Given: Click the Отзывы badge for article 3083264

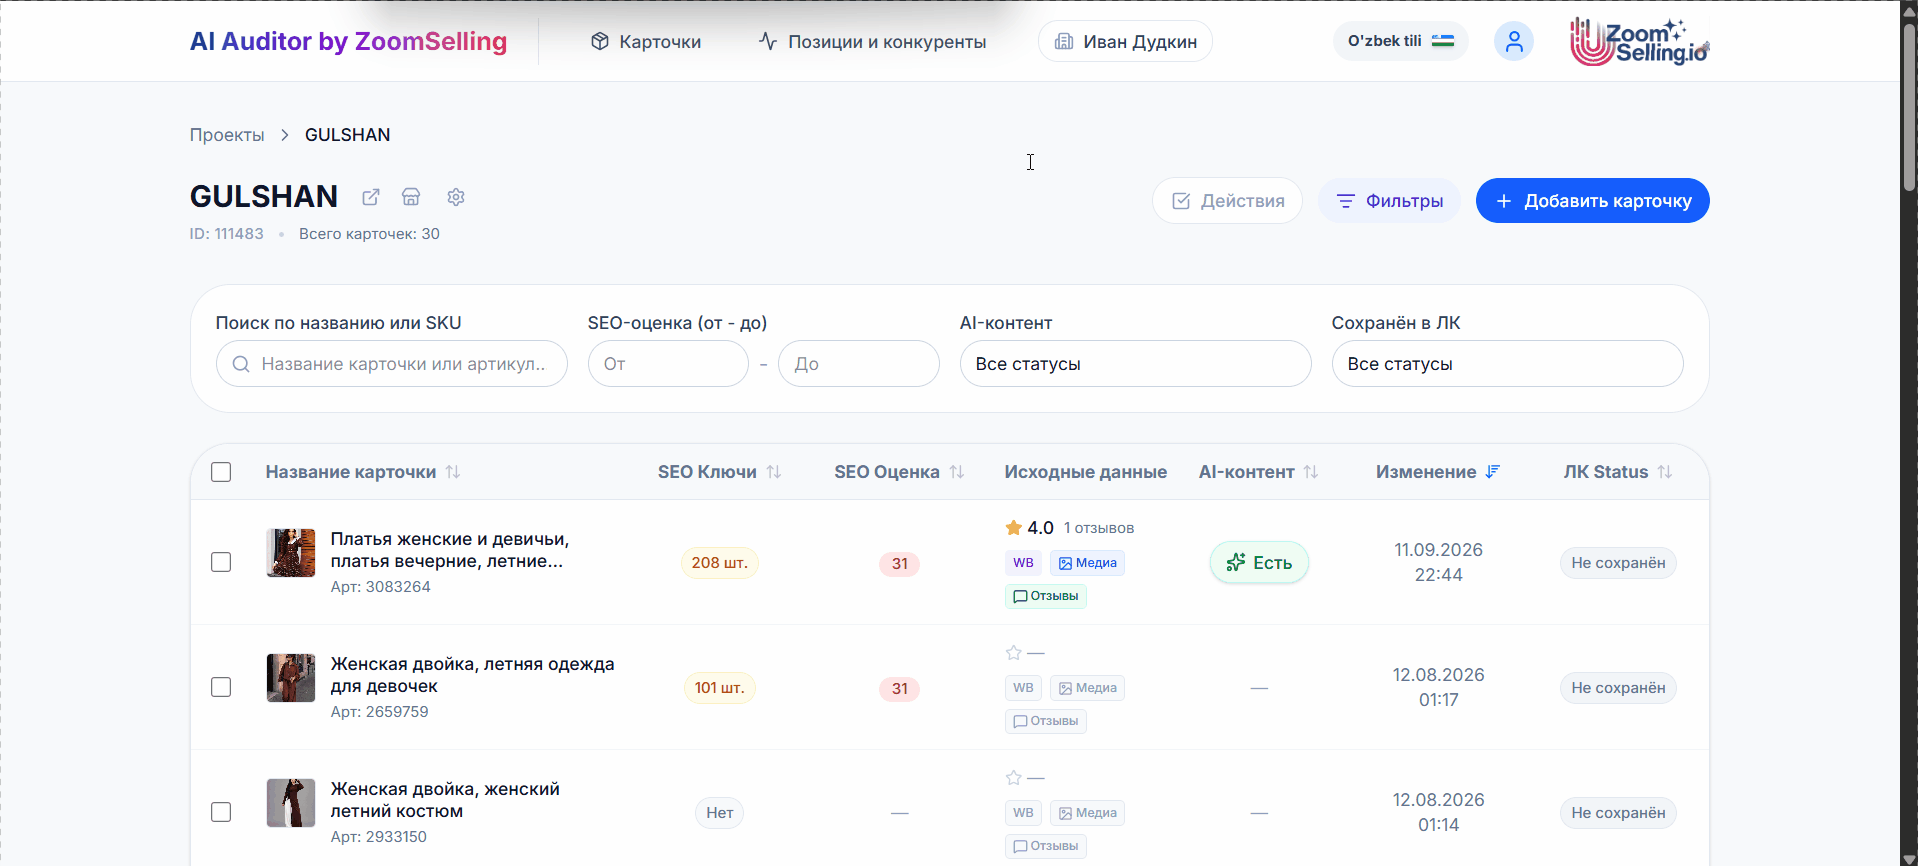Looking at the screenshot, I should point(1046,596).
